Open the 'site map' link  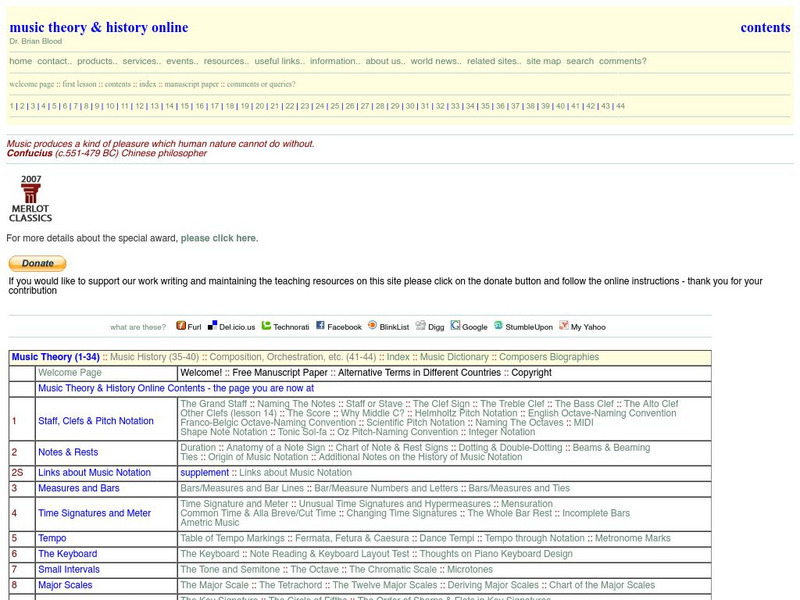point(543,61)
